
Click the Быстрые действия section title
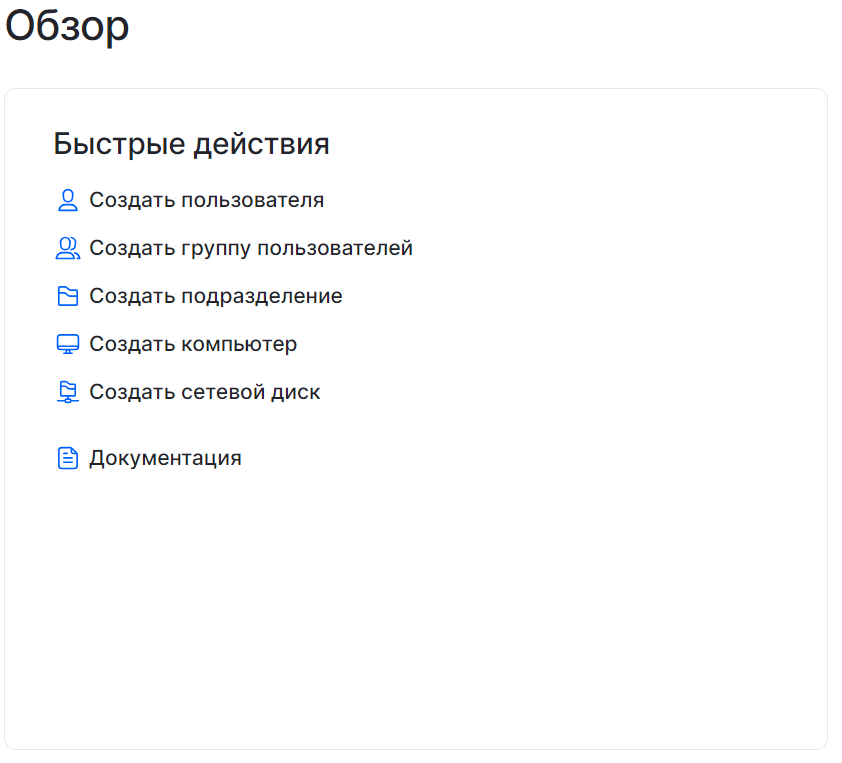coord(190,143)
